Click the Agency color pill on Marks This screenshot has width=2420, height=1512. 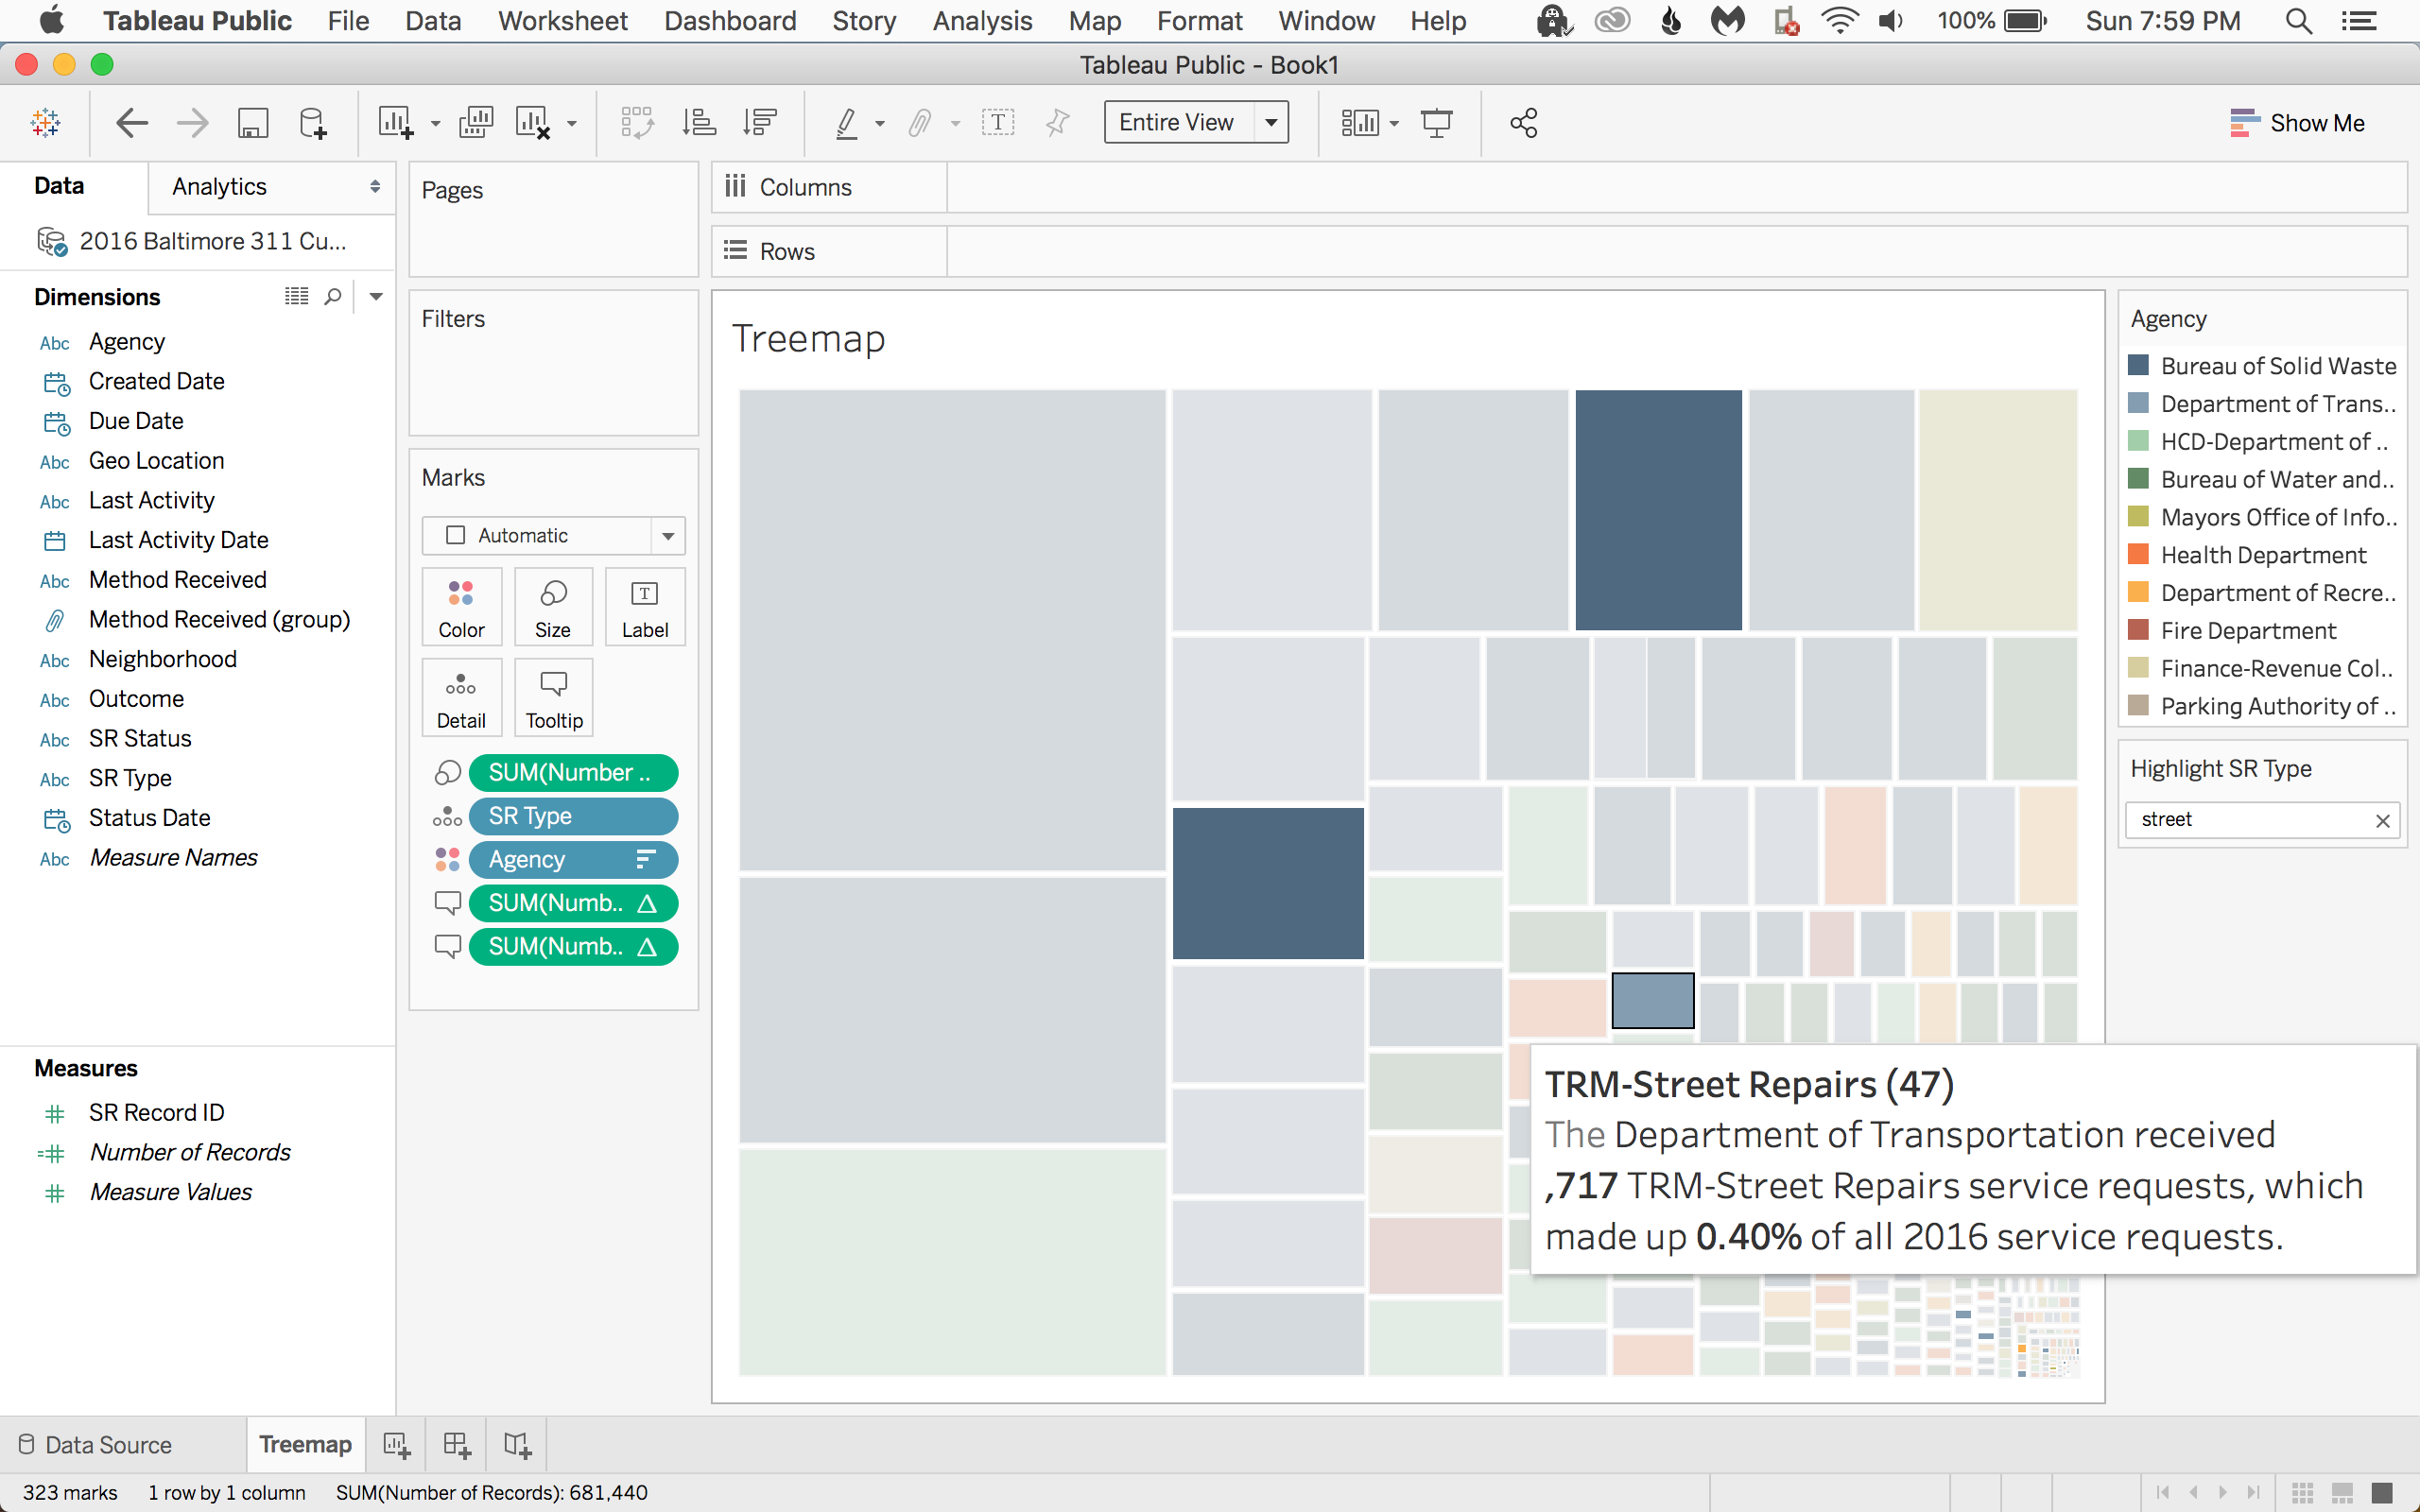pos(573,859)
